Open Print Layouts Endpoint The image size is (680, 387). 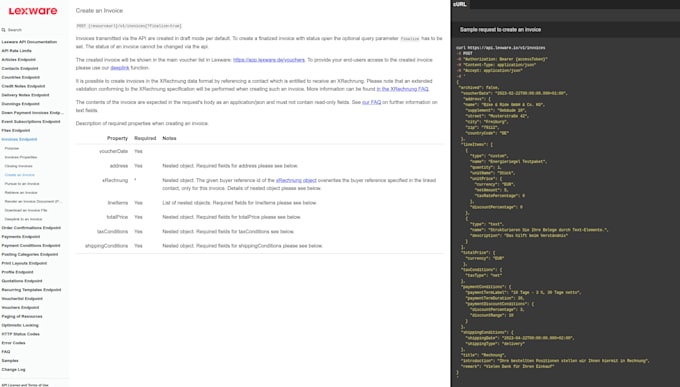pos(24,263)
